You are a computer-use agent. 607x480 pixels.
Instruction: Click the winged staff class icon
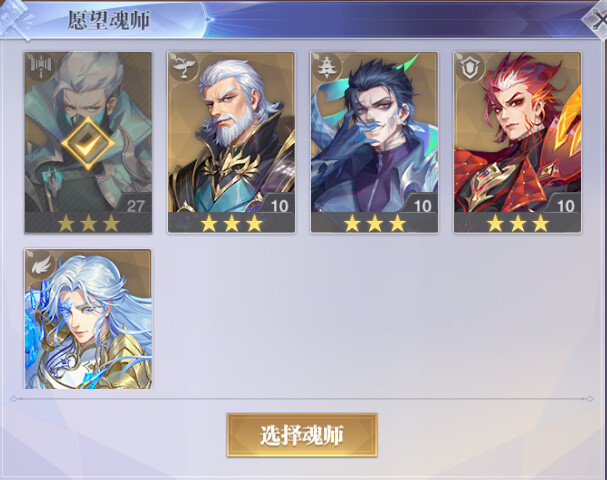pos(182,67)
